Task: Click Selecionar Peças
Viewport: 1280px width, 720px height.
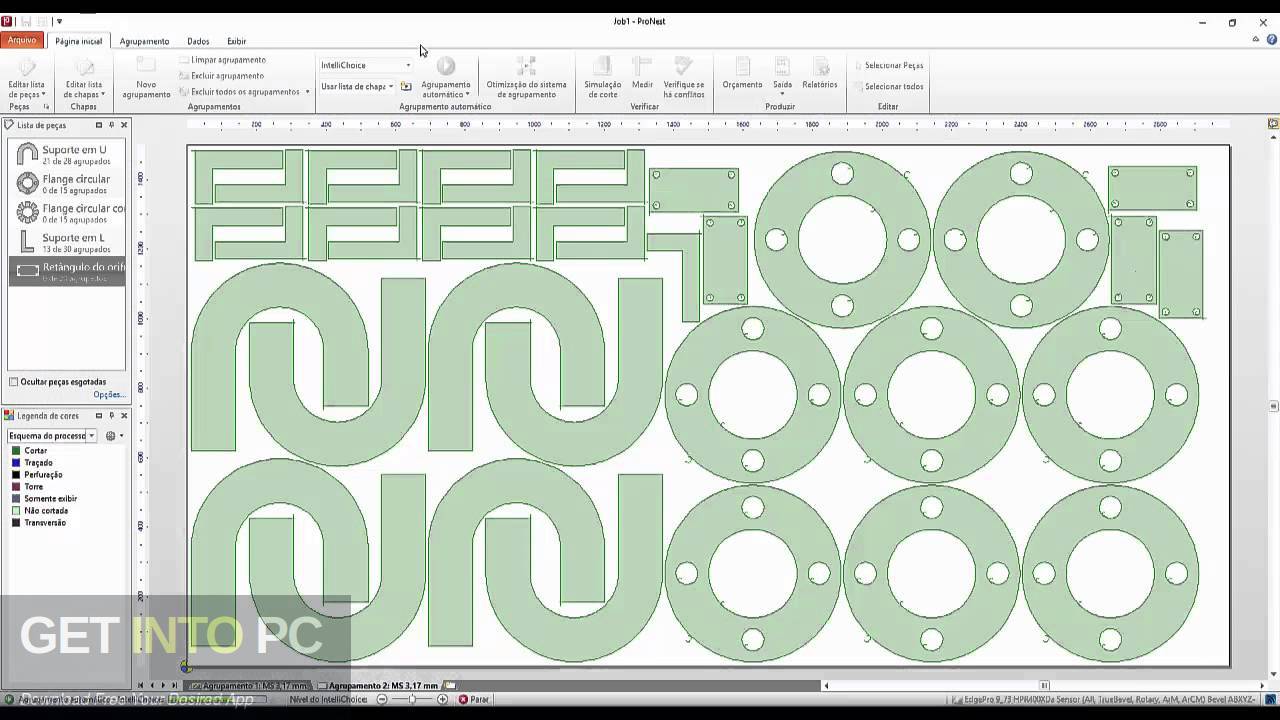Action: coord(889,65)
